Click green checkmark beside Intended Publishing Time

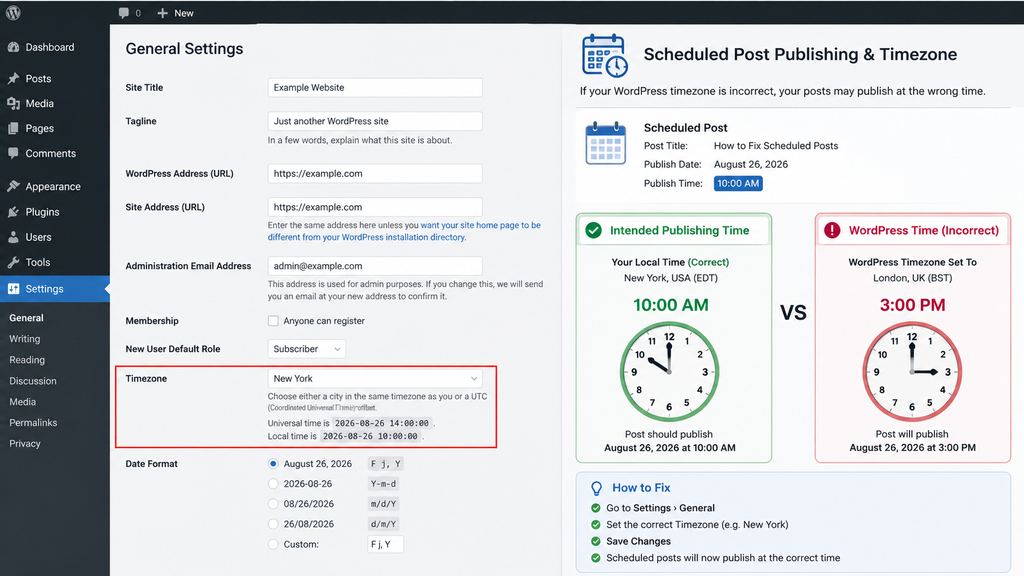pos(594,230)
